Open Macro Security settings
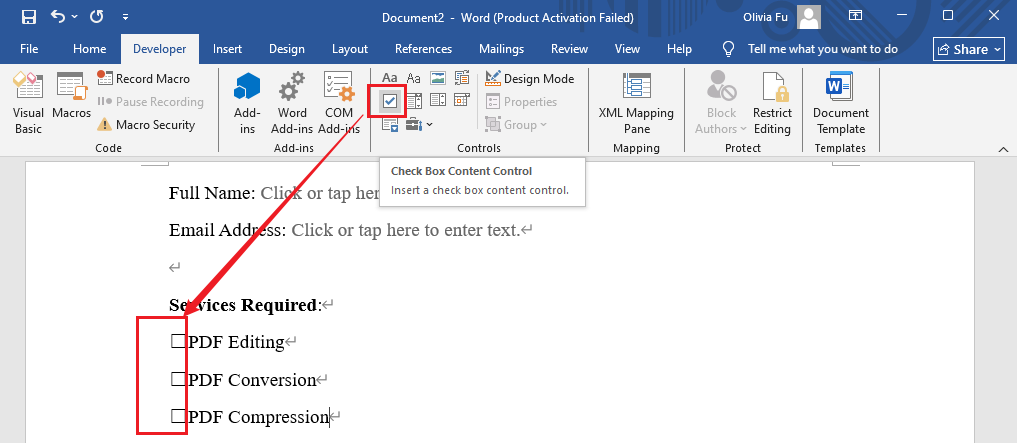 coord(146,125)
